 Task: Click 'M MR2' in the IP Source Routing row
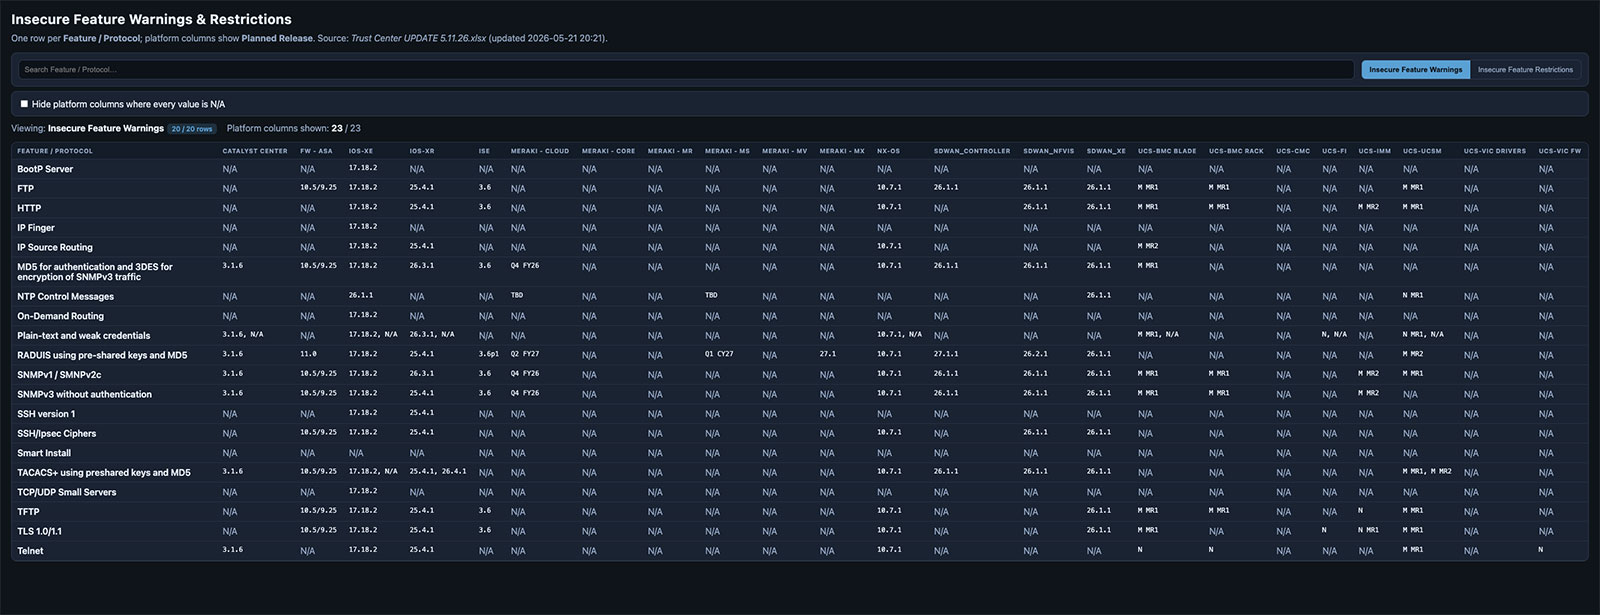point(1147,246)
